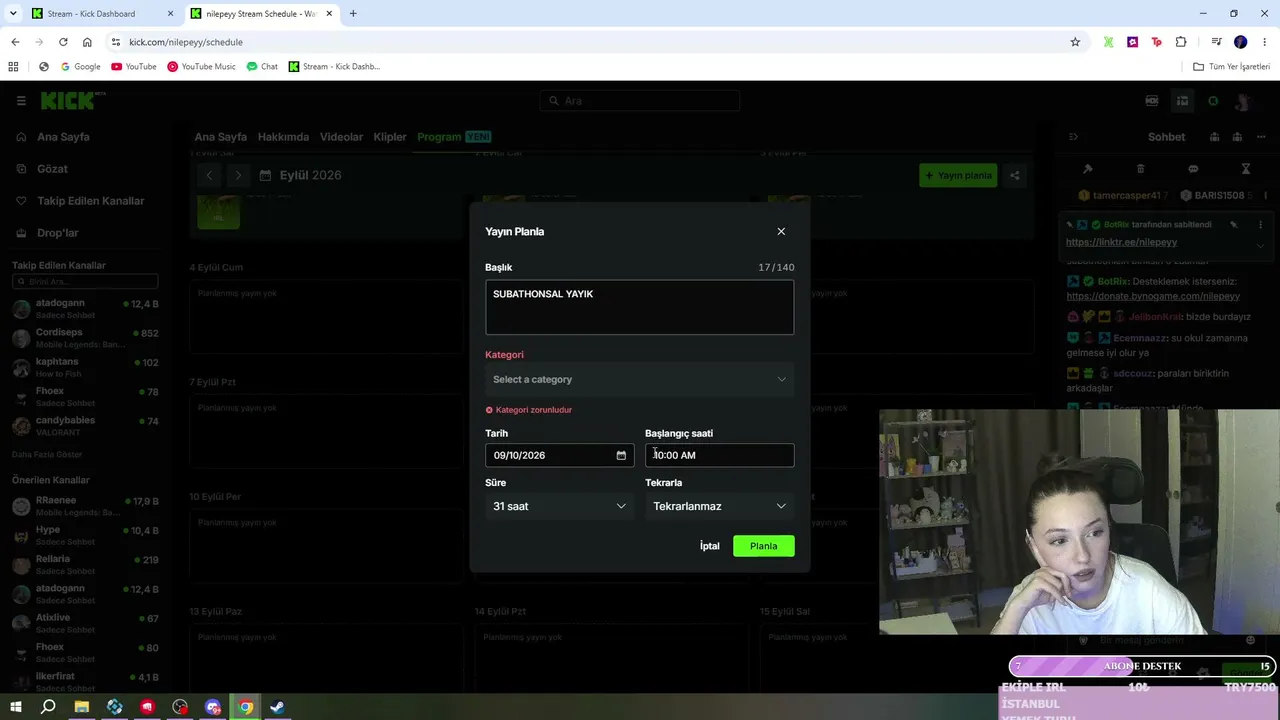This screenshot has height=720, width=1280.
Task: Open the YouTube Music bookmark
Action: (x=201, y=67)
